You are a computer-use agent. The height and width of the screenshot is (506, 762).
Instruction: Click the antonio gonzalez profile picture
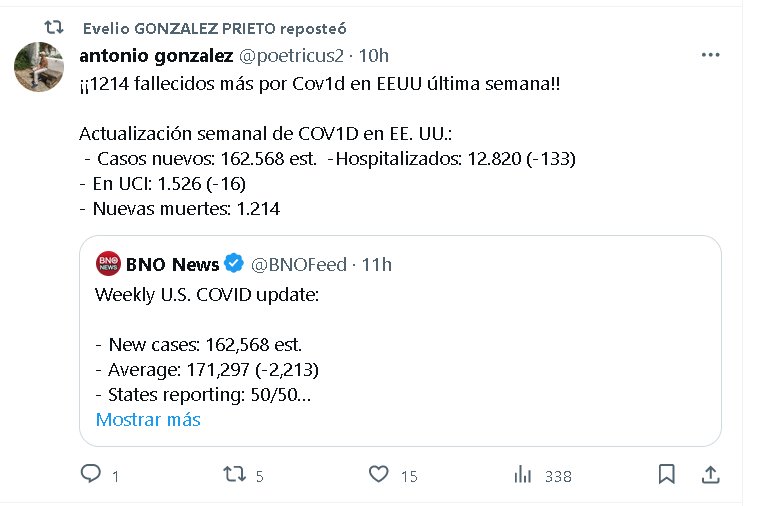[x=41, y=68]
